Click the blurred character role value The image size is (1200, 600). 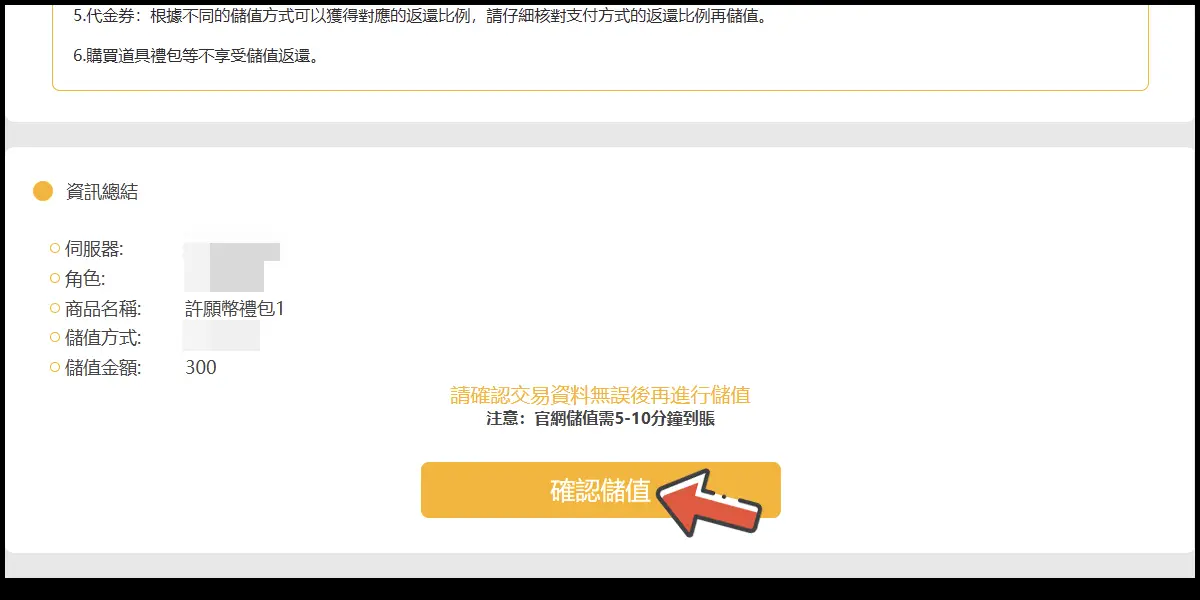pos(225,277)
